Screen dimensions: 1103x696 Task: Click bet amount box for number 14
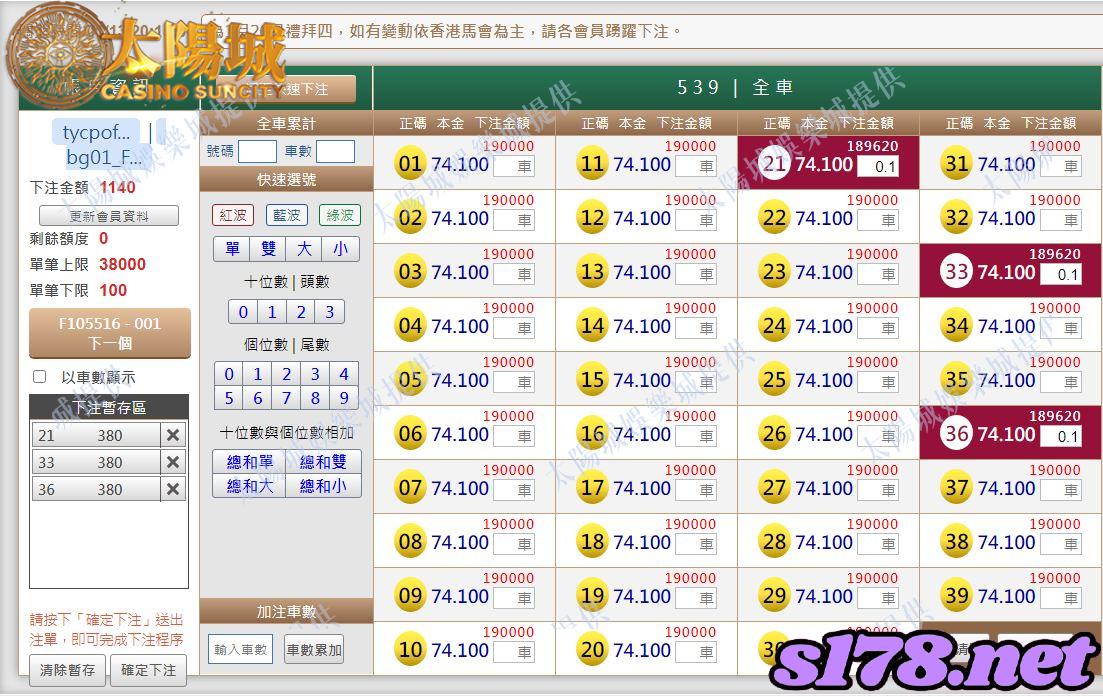click(696, 328)
